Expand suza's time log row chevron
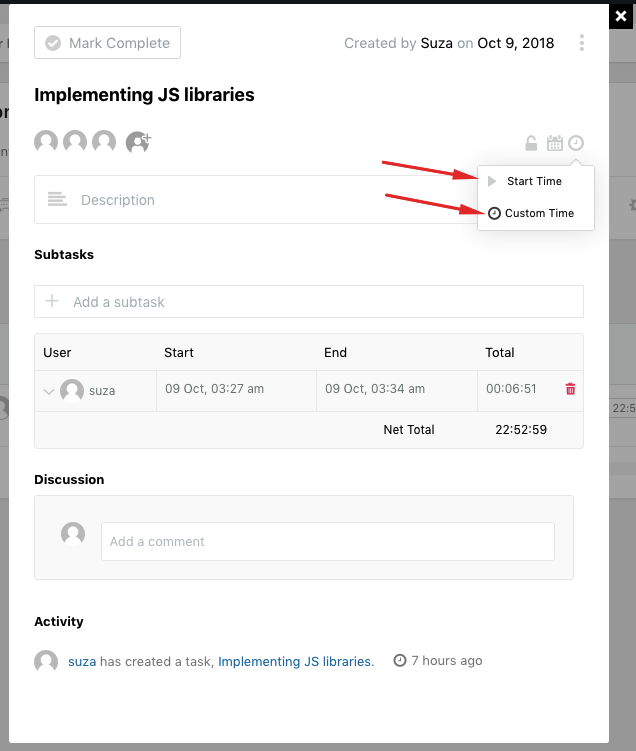The width and height of the screenshot is (636, 751). click(x=48, y=391)
